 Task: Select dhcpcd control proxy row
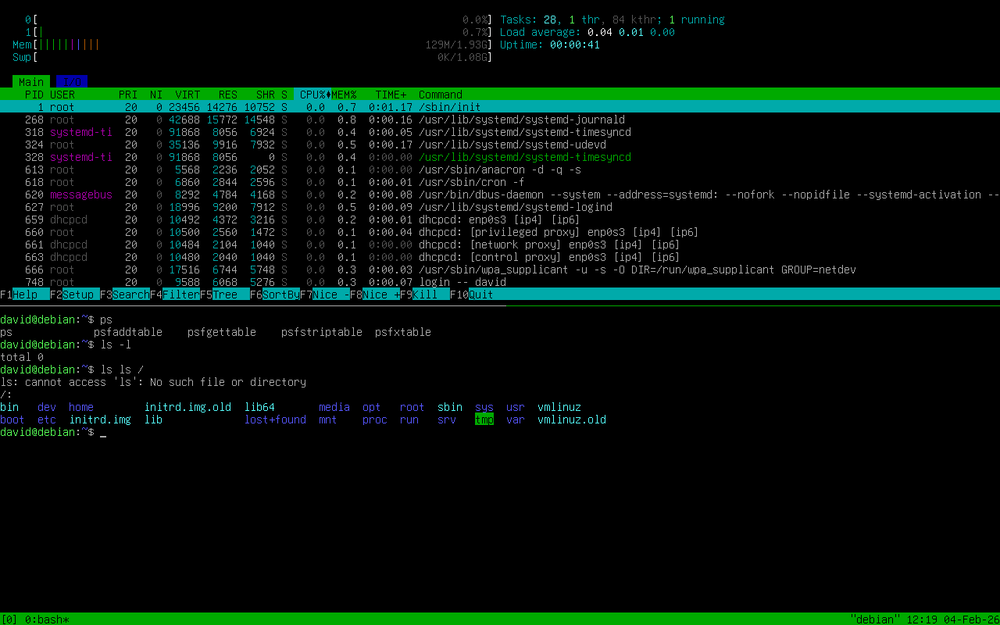click(x=500, y=257)
